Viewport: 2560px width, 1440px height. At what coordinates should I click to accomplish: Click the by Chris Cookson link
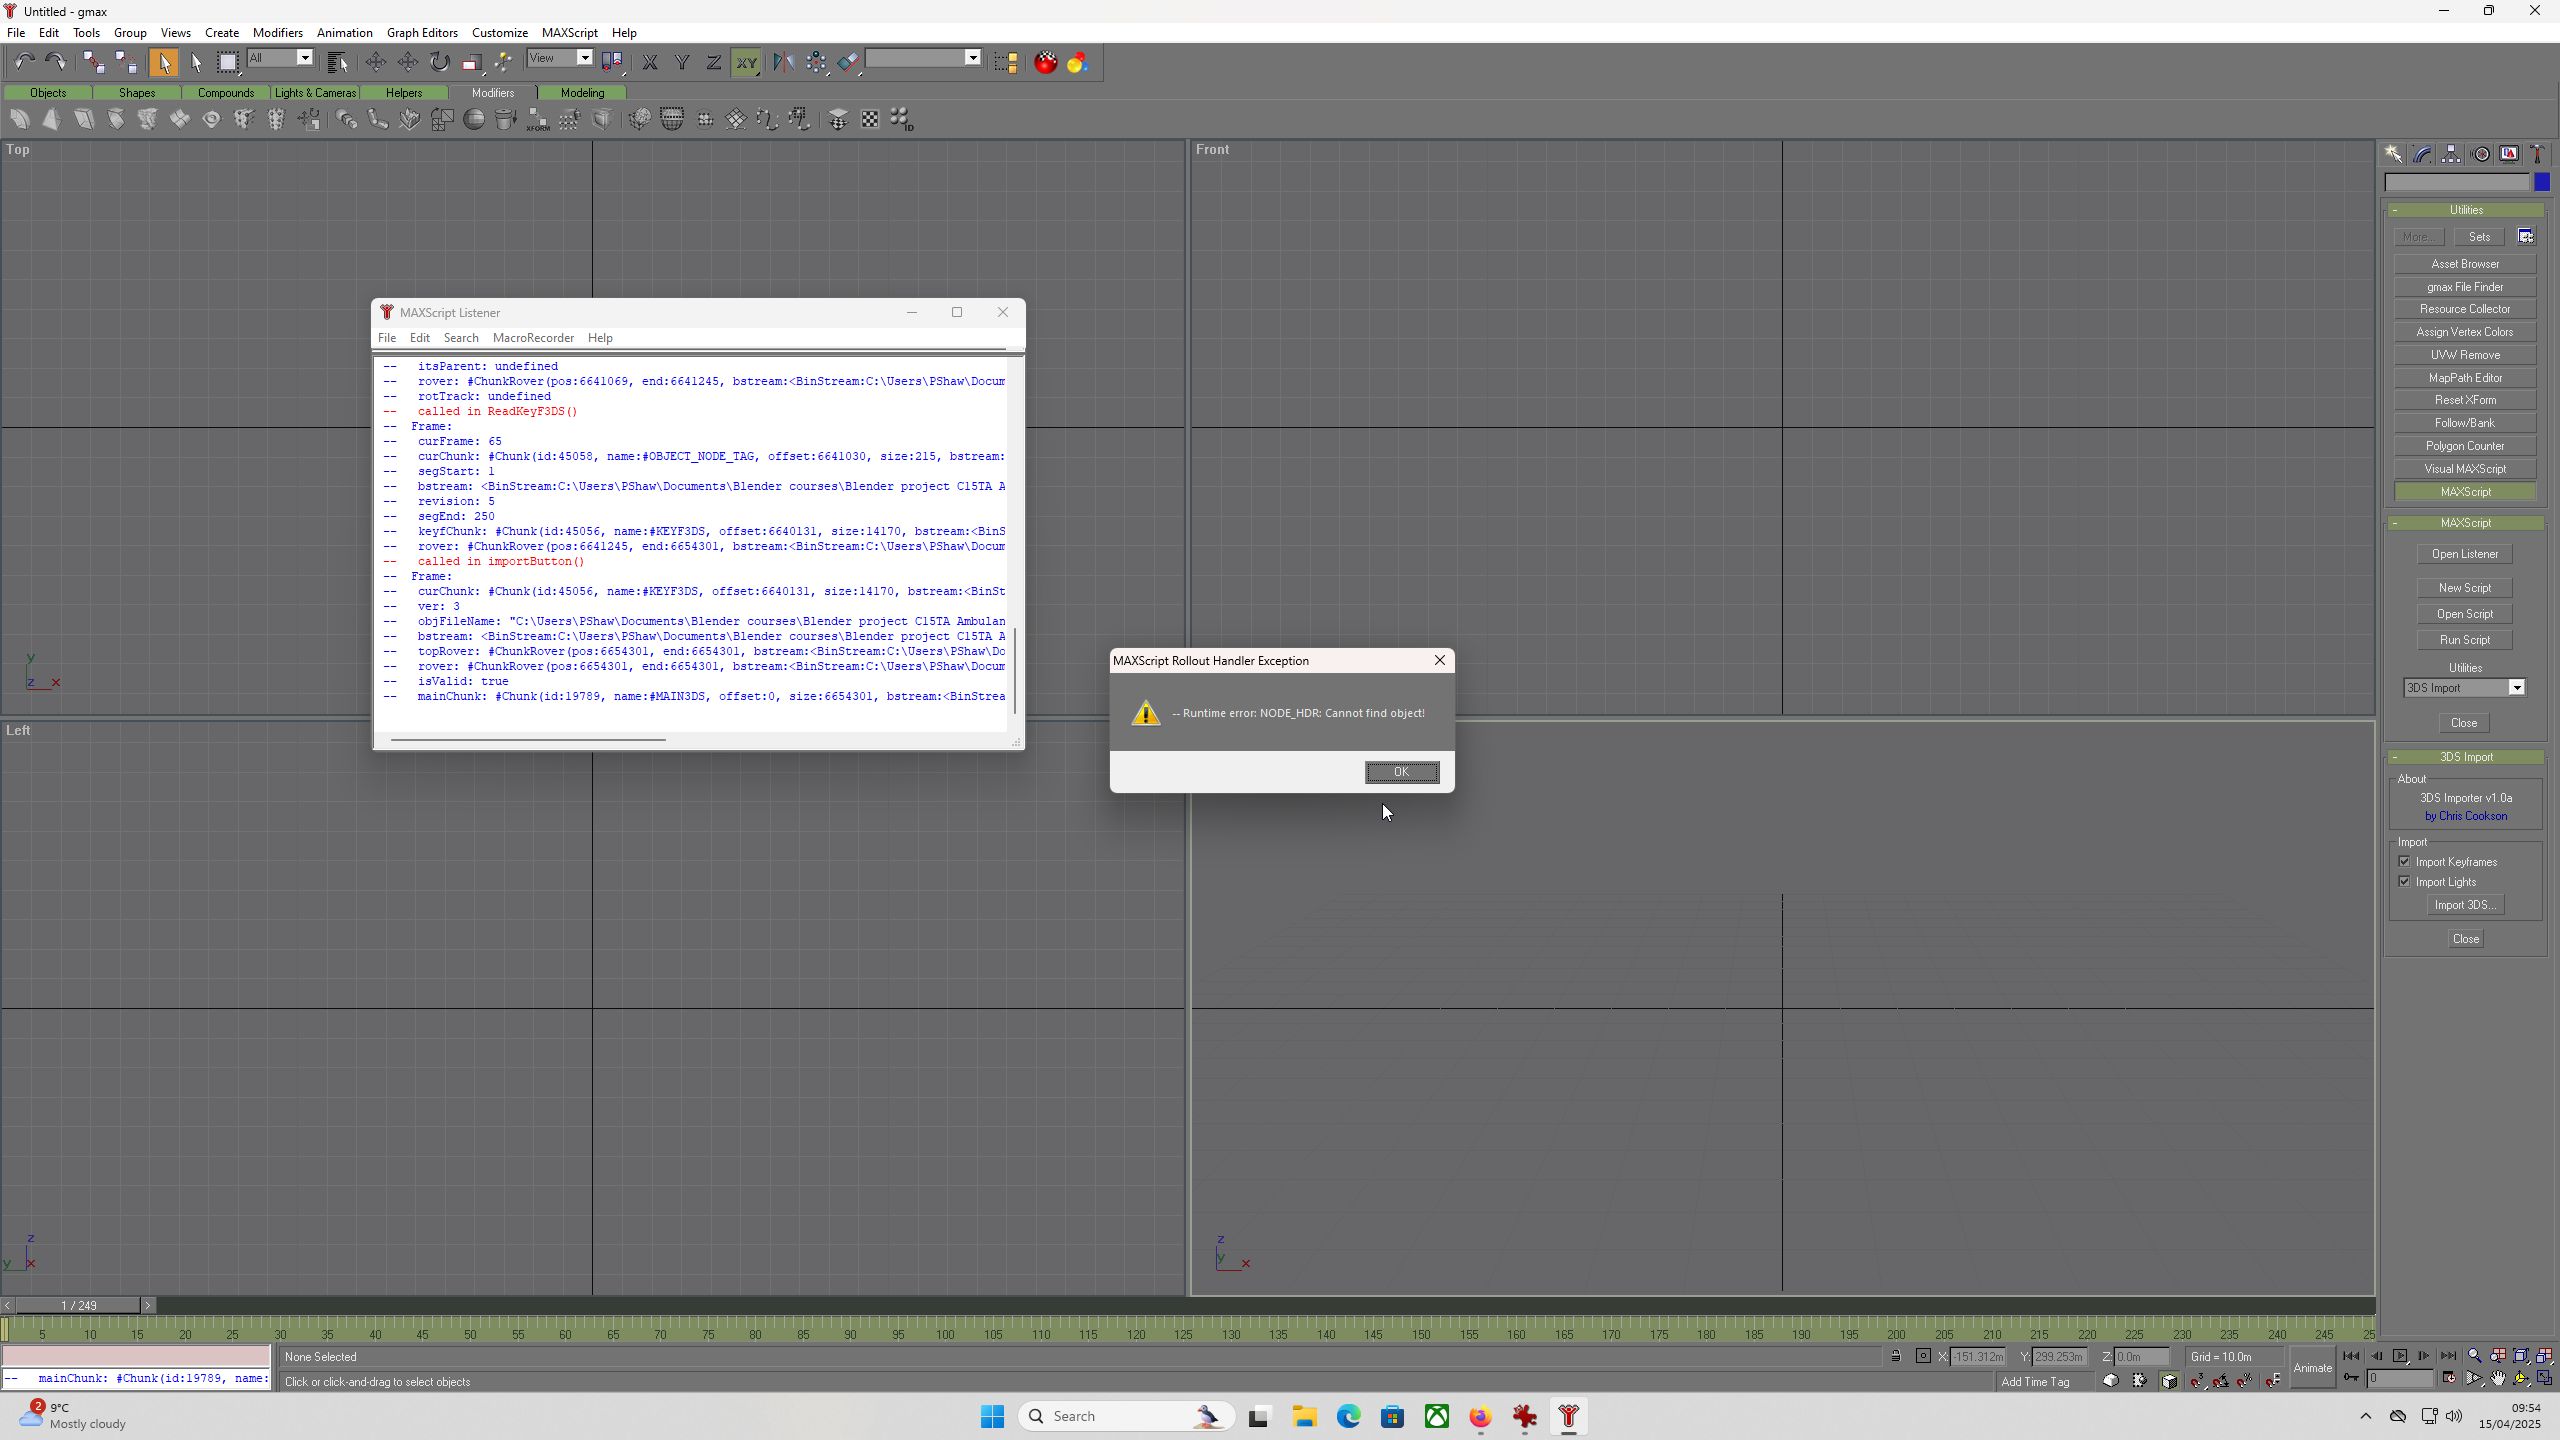pyautogui.click(x=2465, y=816)
